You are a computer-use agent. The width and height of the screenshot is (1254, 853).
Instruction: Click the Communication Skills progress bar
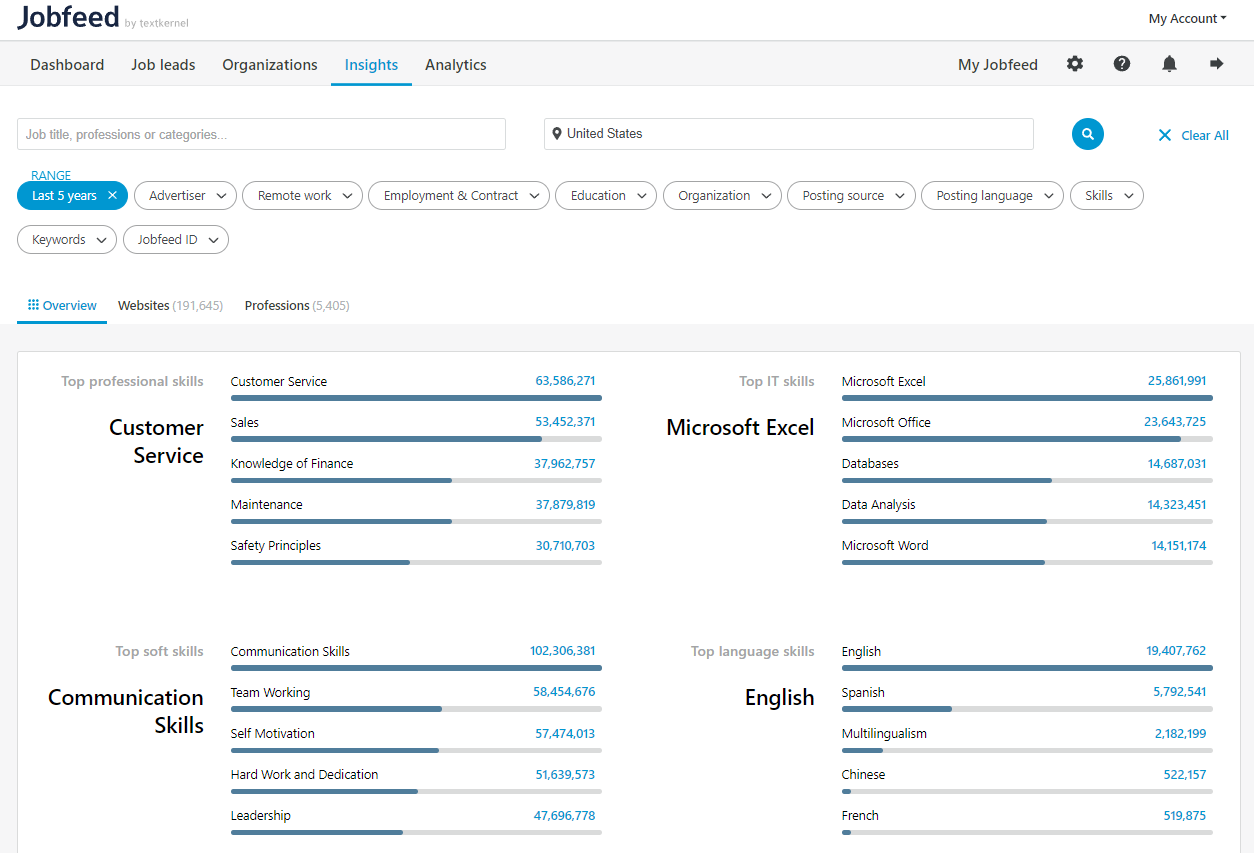point(416,667)
